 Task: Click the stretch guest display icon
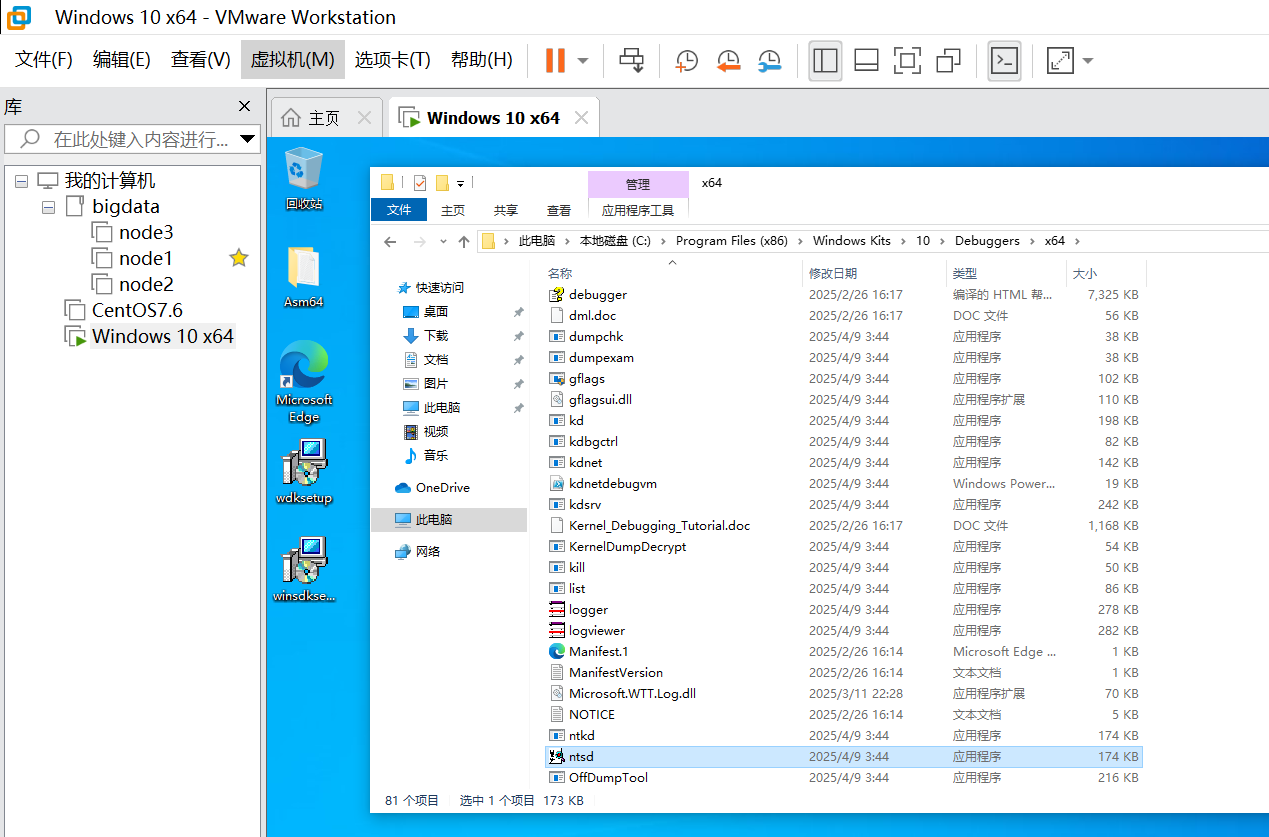[x=1060, y=60]
